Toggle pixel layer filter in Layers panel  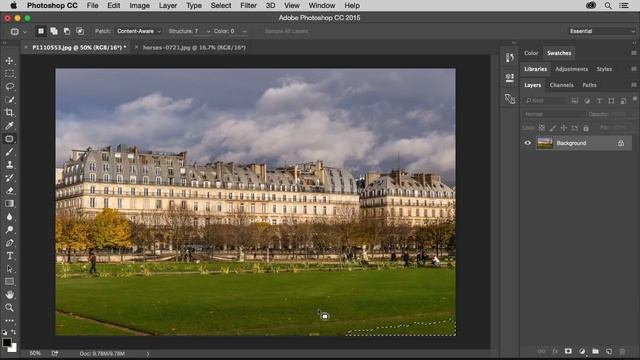575,101
